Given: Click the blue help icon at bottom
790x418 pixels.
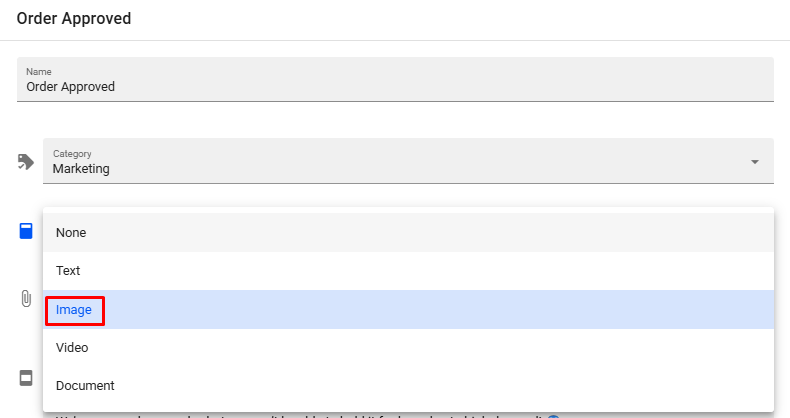Looking at the screenshot, I should coord(553,416).
